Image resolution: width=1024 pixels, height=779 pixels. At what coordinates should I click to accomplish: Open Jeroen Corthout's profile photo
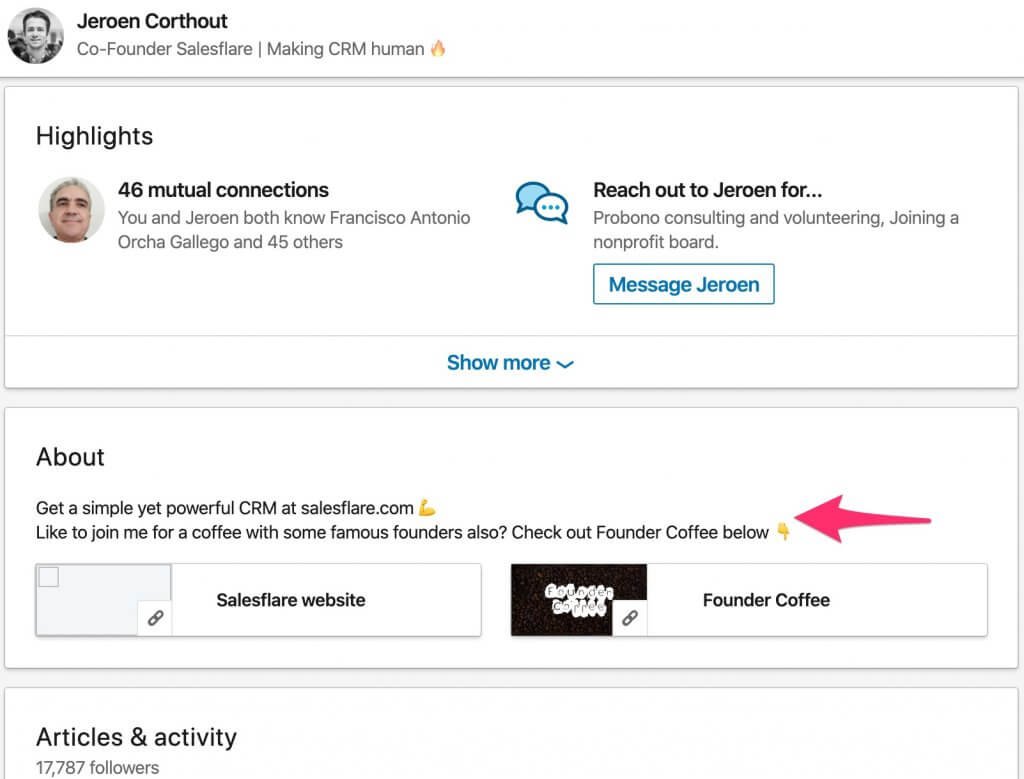click(x=35, y=36)
